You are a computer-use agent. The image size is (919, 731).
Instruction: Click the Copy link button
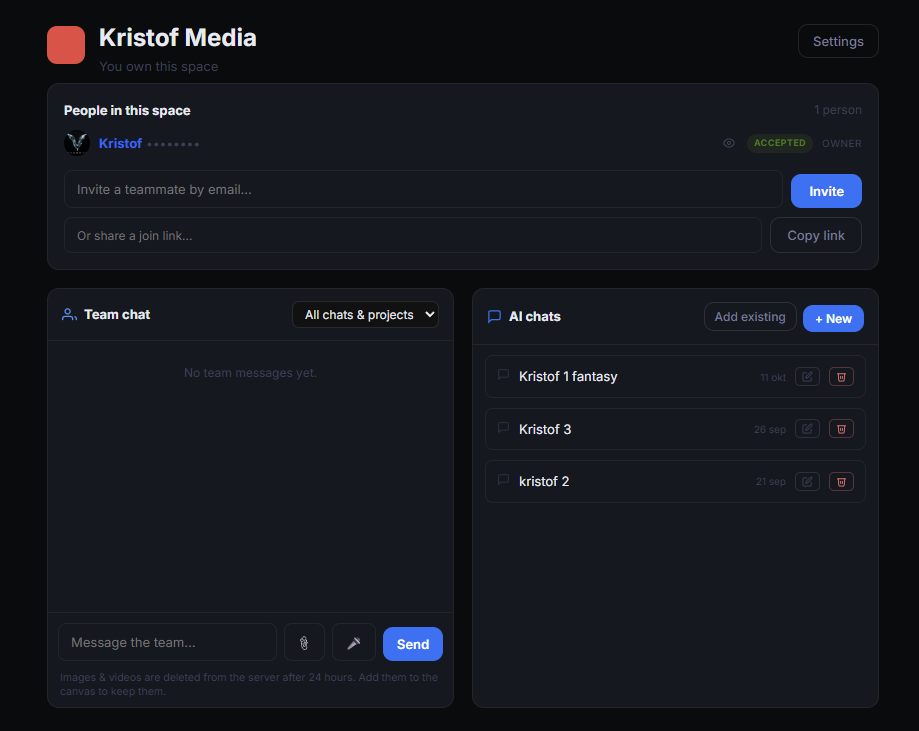point(815,236)
